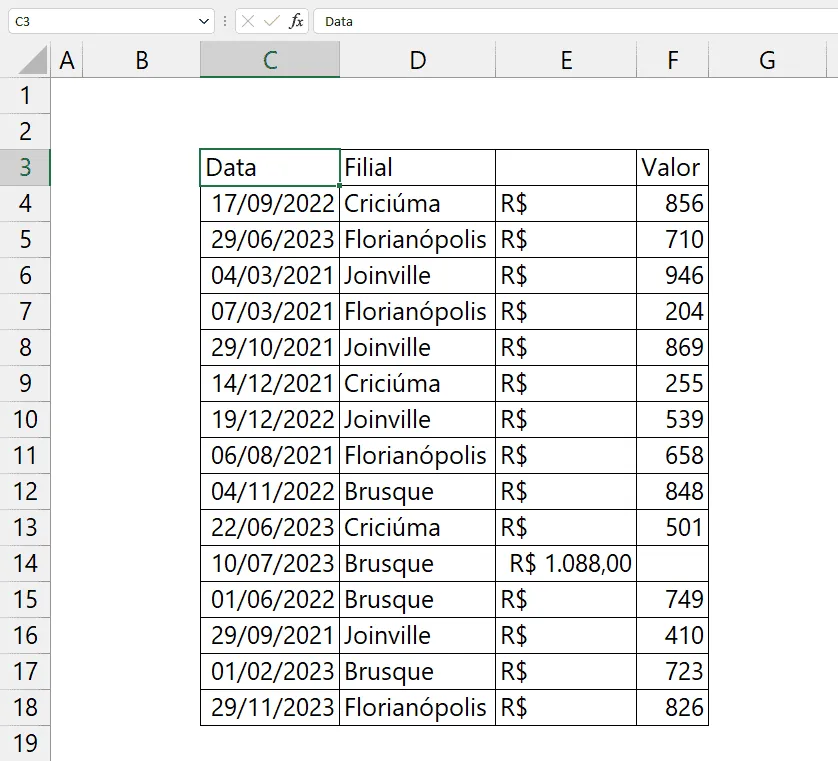Click the three-dot handle beside Name Box
Image resolution: width=838 pixels, height=761 pixels.
tap(225, 21)
